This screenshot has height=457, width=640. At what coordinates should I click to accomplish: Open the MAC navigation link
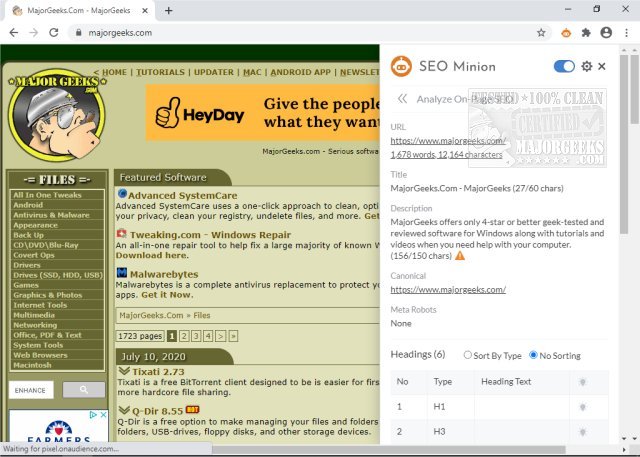pos(252,72)
